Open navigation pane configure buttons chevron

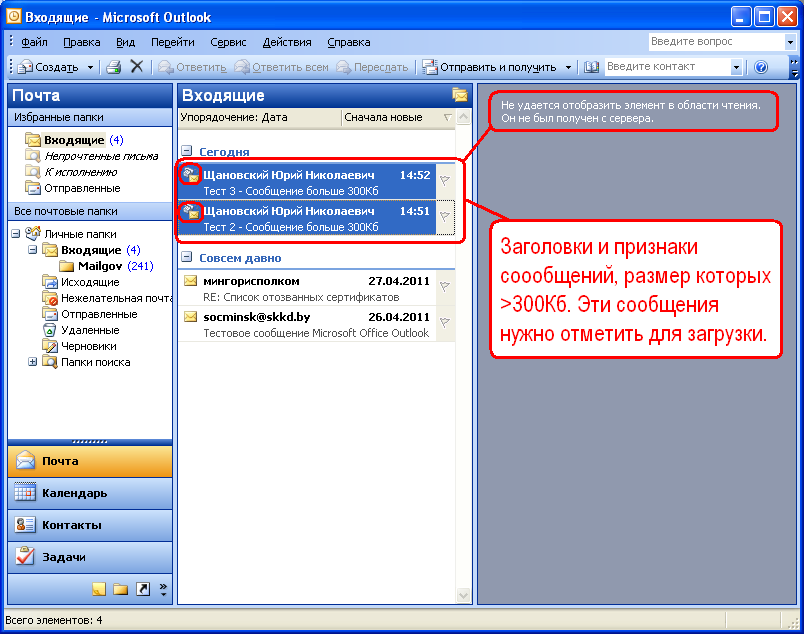tap(163, 589)
